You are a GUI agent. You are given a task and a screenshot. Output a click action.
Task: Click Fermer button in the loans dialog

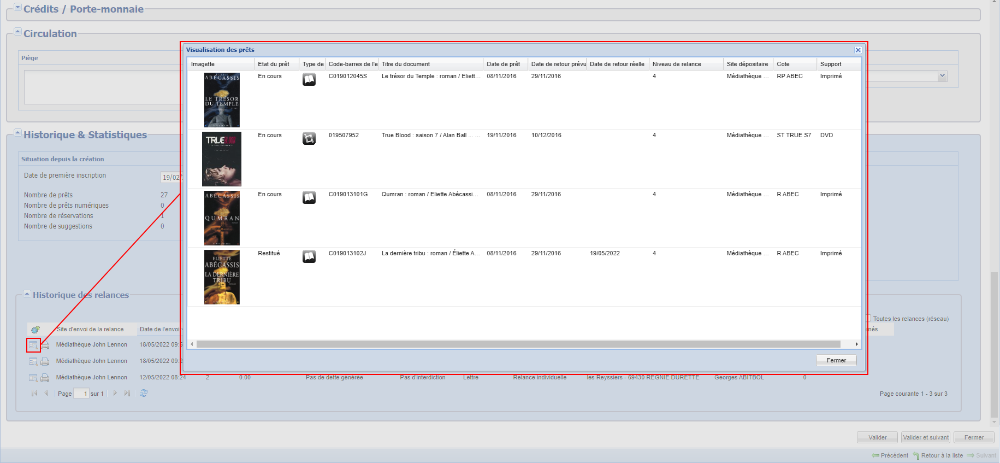(835, 360)
